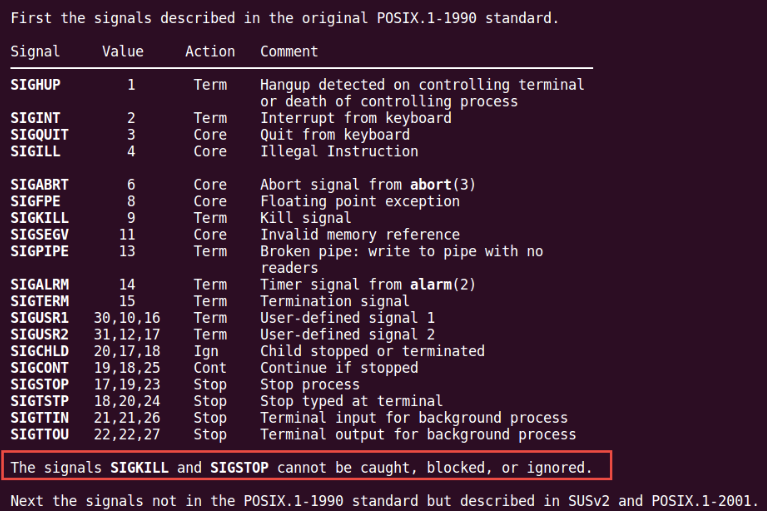The image size is (767, 511).
Task: Click the SIGKILL entry in the signal column
Action: pyautogui.click(x=40, y=218)
